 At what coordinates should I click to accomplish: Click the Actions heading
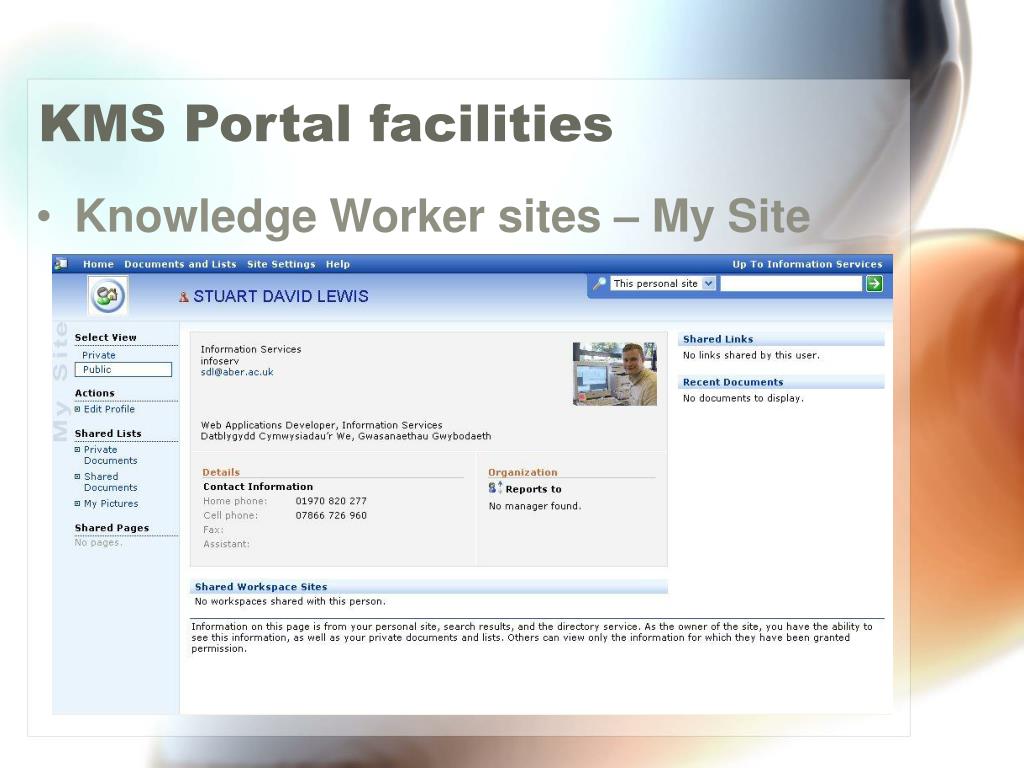tap(95, 393)
